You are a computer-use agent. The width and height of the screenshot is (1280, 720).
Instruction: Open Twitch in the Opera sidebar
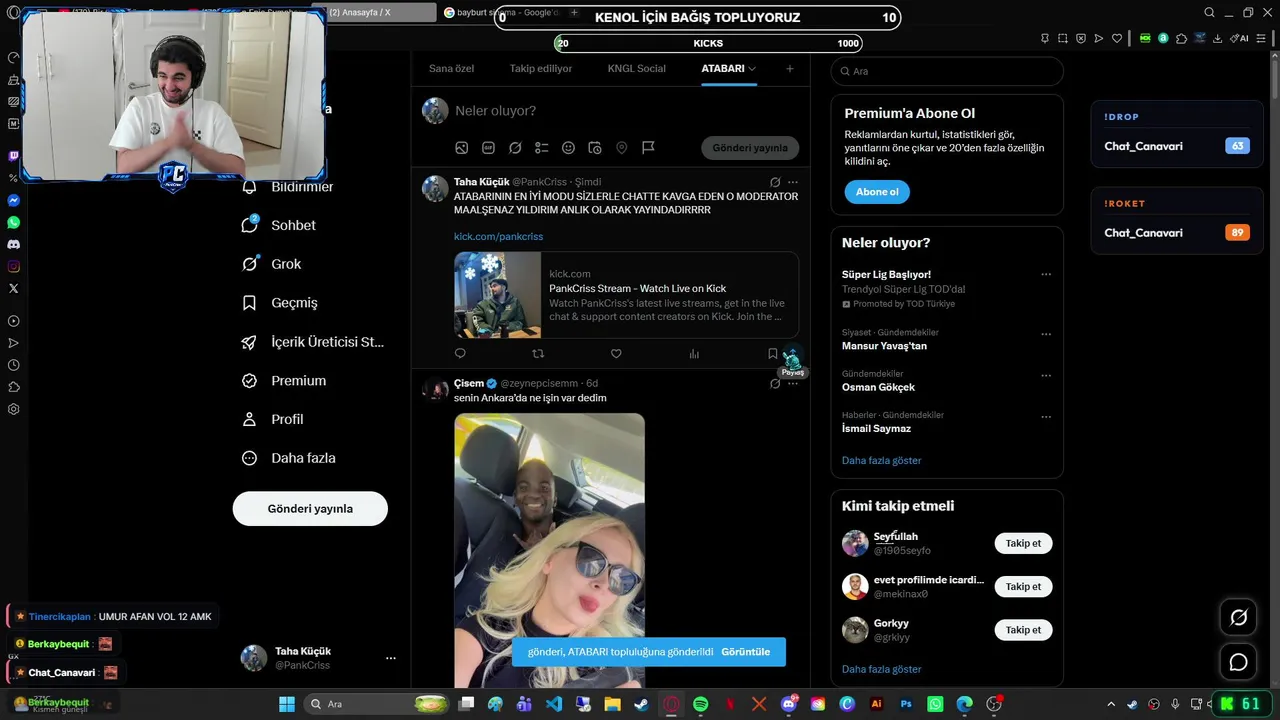pyautogui.click(x=13, y=156)
